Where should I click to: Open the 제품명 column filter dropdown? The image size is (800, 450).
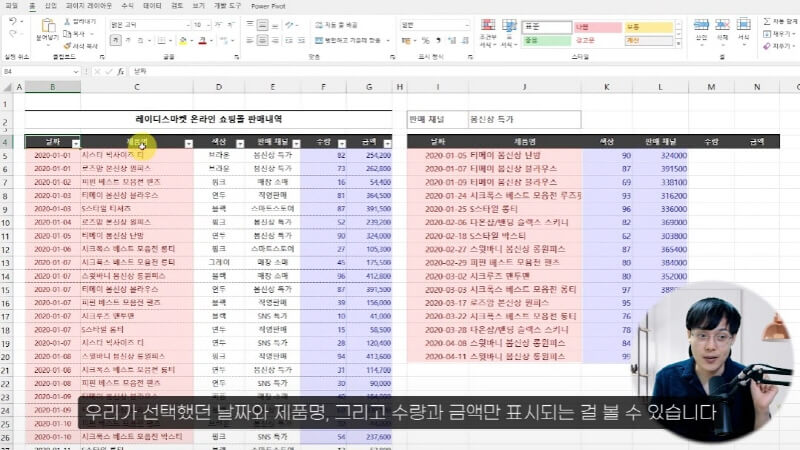189,144
